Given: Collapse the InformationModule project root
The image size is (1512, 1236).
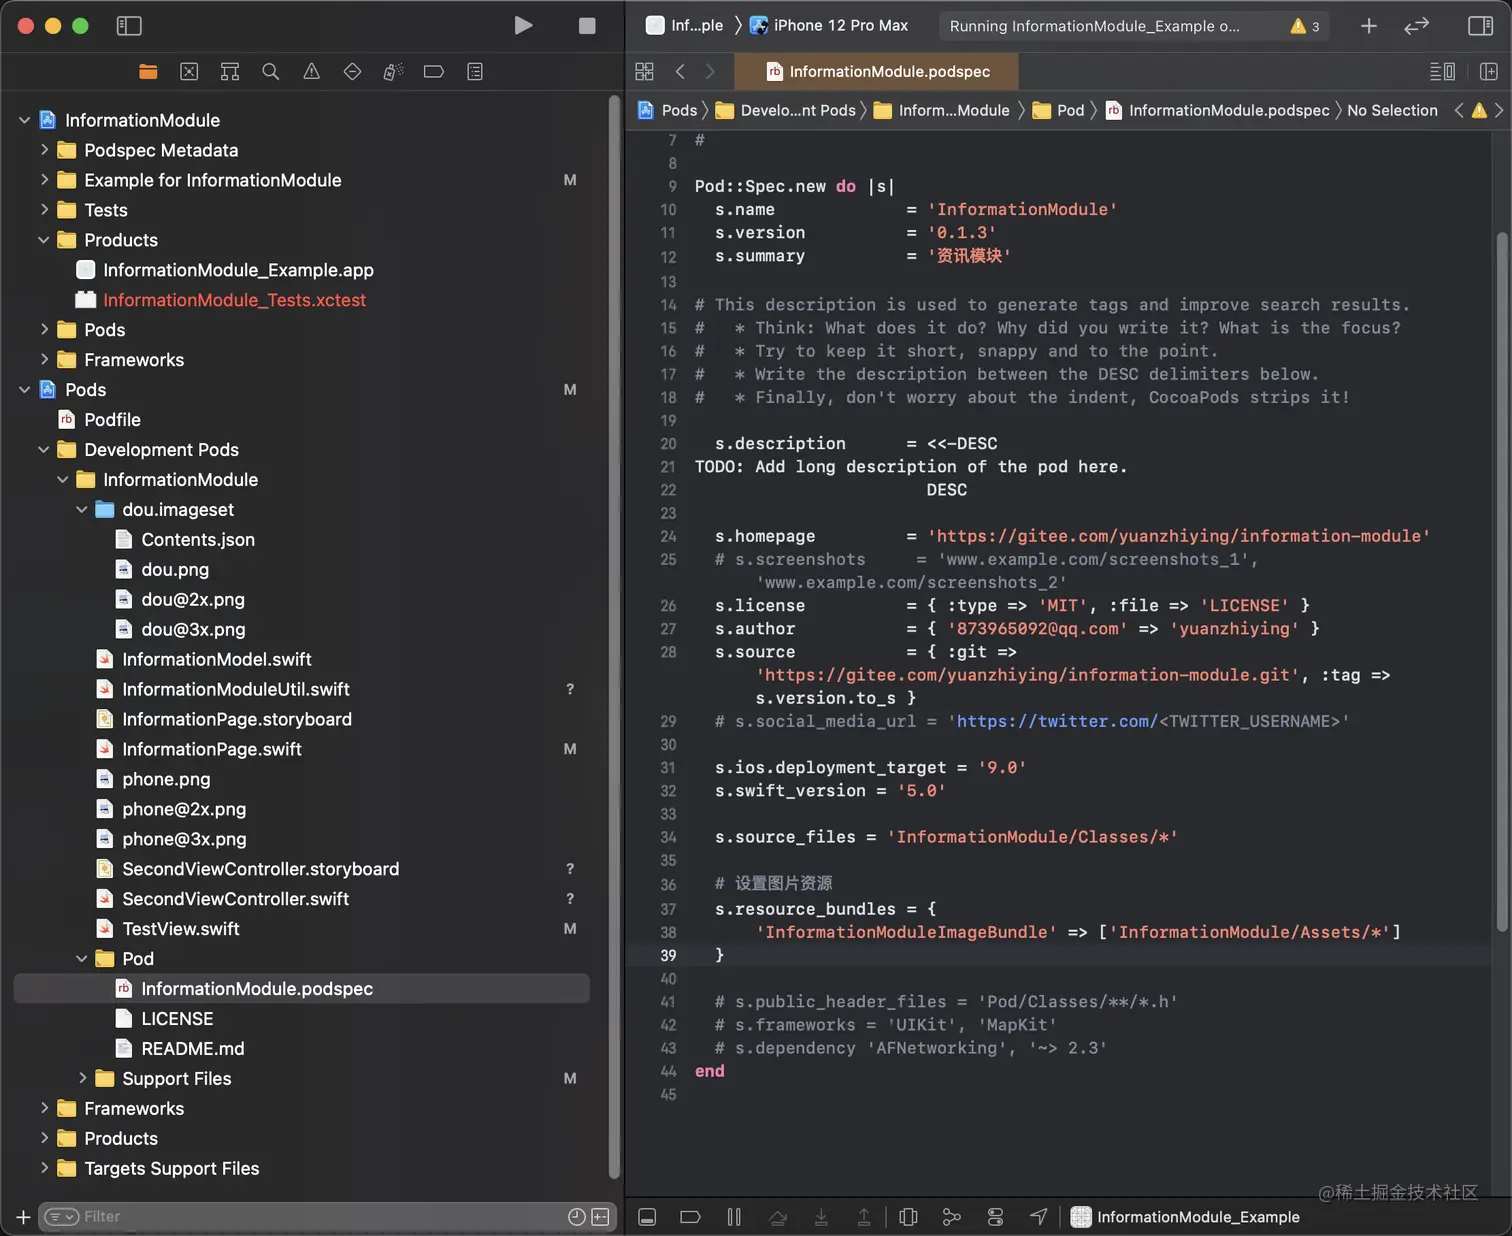Looking at the screenshot, I should click(24, 120).
